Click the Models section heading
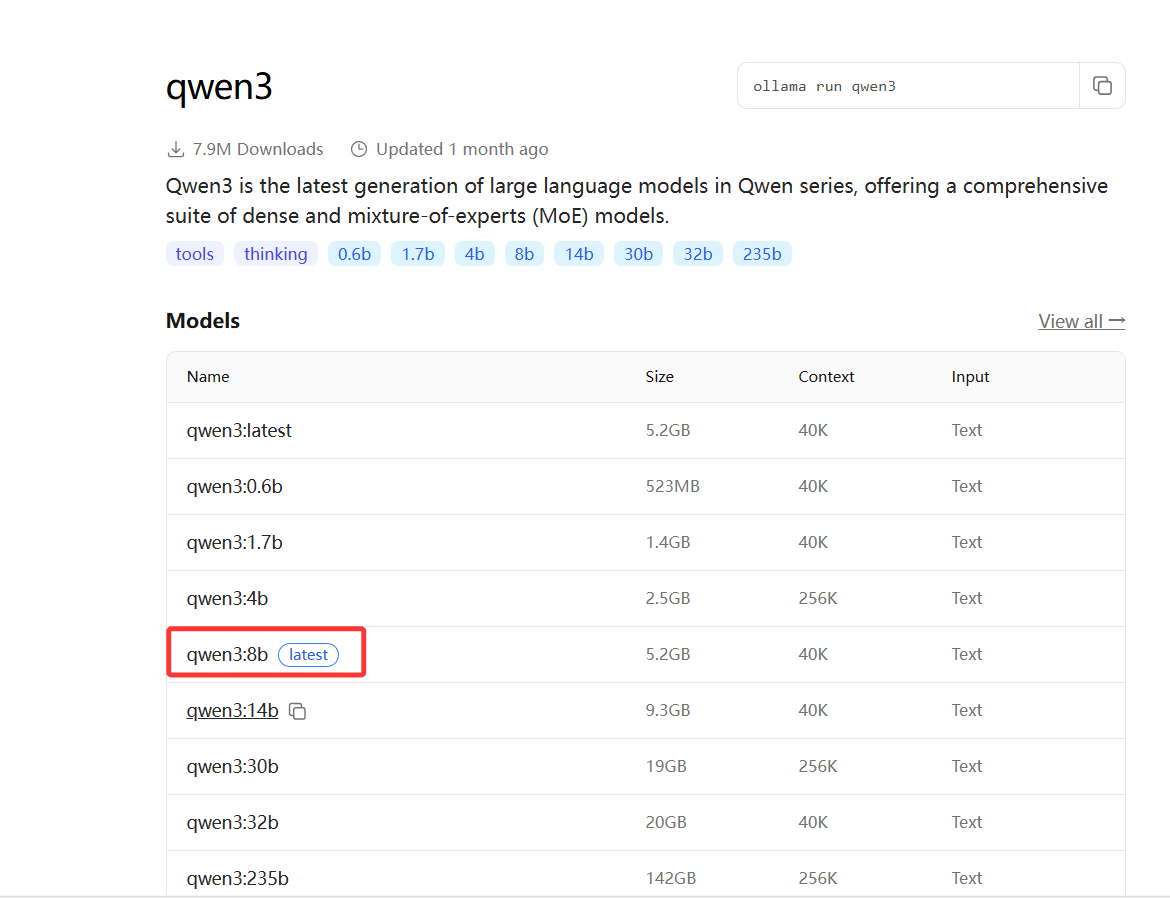The image size is (1170, 898). (203, 321)
